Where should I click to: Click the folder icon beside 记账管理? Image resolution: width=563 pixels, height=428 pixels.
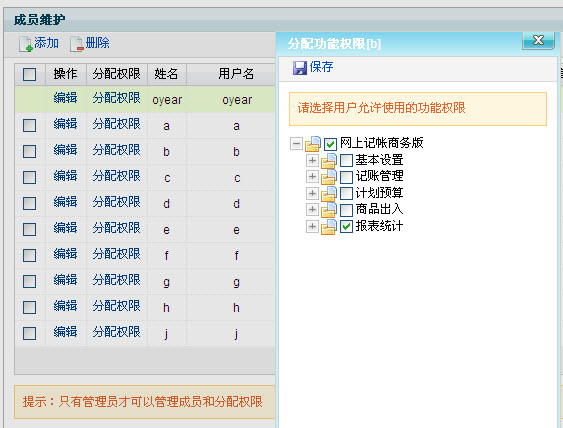(329, 177)
